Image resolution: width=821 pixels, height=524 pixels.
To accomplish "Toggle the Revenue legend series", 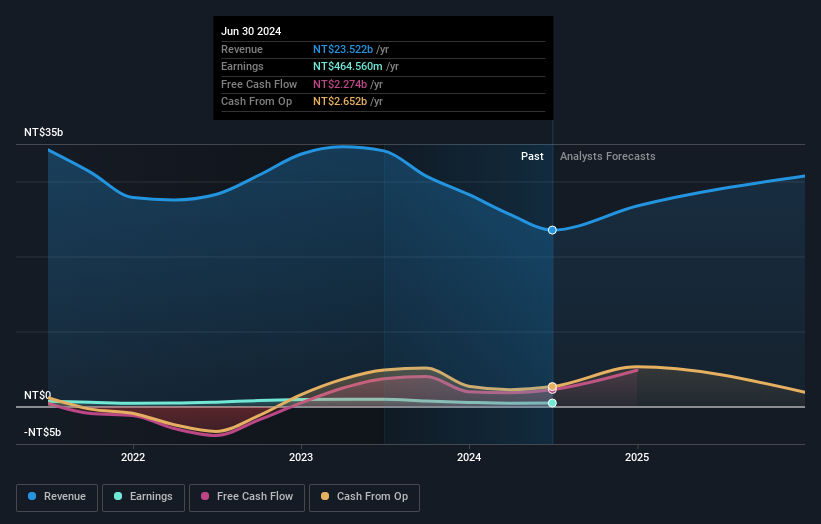I will pyautogui.click(x=57, y=497).
